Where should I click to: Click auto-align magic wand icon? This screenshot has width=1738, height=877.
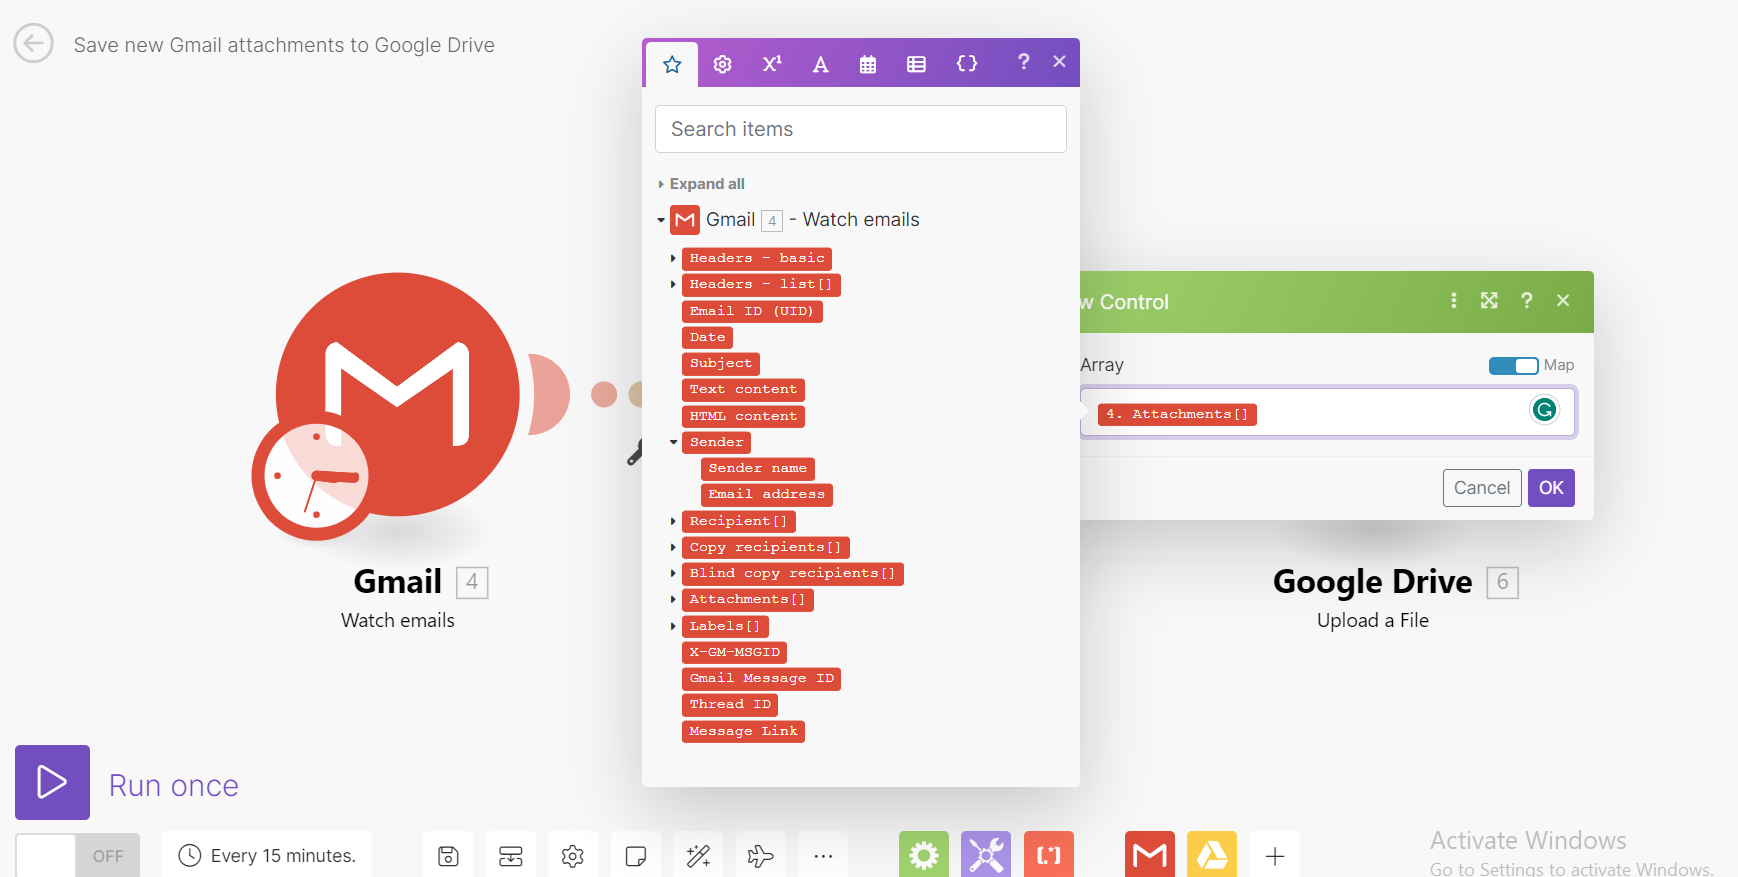(698, 856)
